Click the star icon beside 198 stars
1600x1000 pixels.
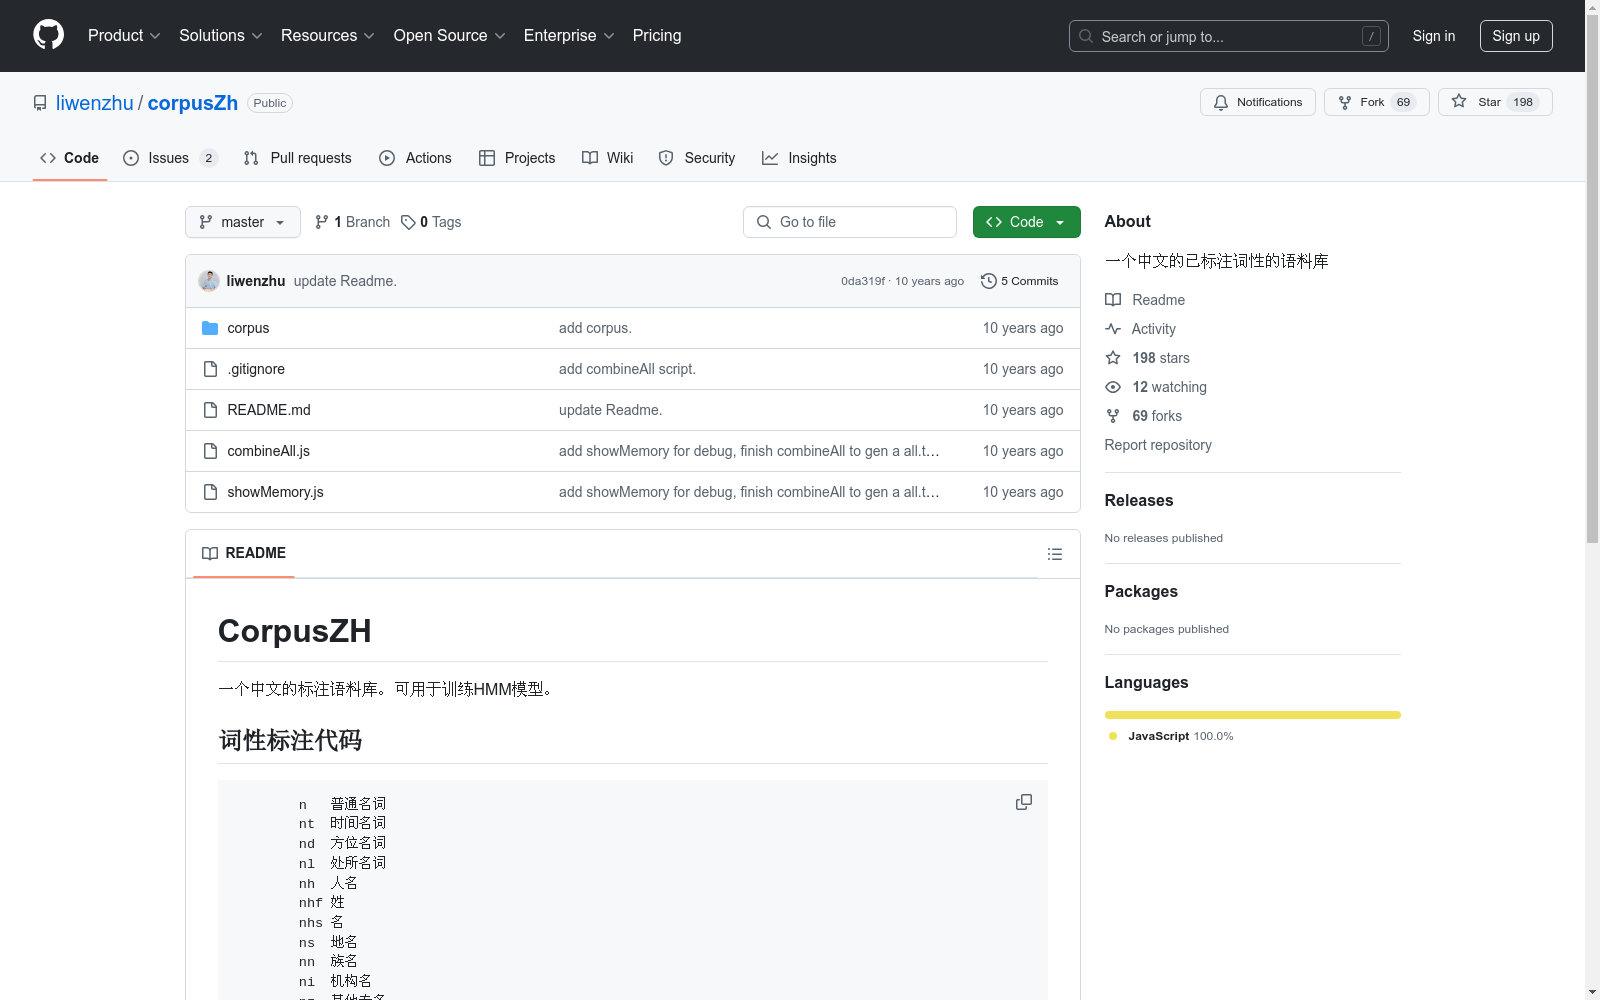click(x=1113, y=358)
